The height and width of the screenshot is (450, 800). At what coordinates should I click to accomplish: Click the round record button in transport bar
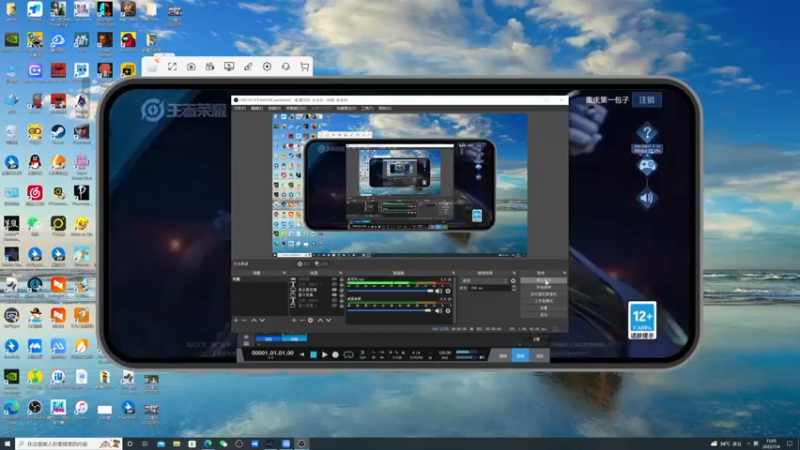(335, 355)
